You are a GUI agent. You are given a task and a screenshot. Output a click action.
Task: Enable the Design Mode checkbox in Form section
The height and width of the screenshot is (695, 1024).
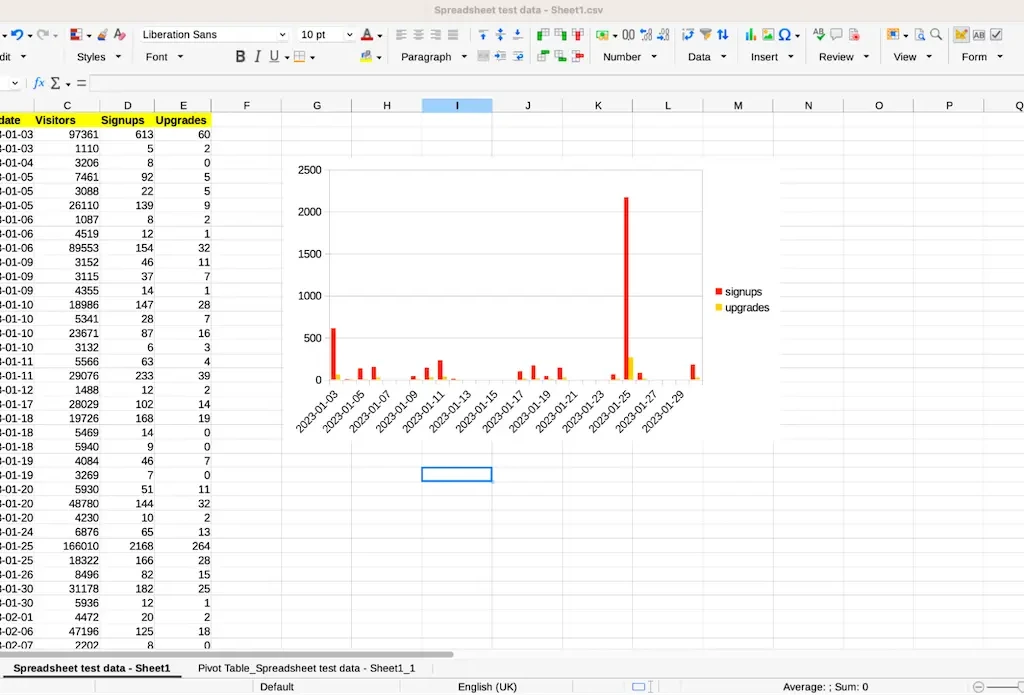pyautogui.click(x=995, y=36)
